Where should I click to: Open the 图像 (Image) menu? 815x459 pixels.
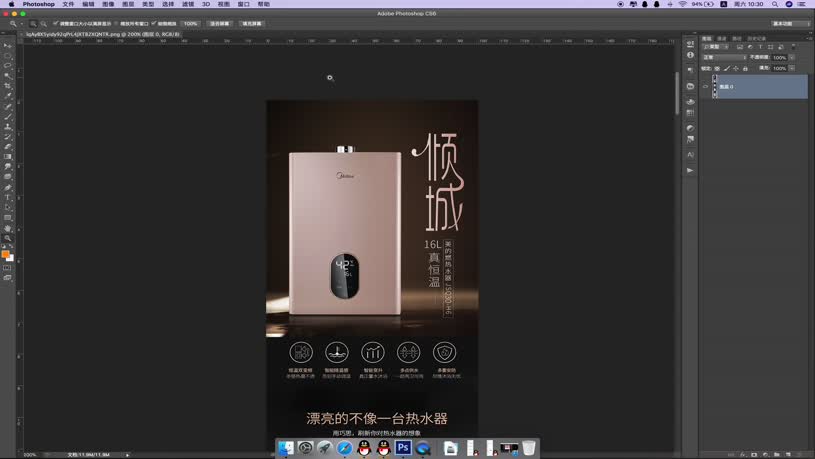[108, 4]
